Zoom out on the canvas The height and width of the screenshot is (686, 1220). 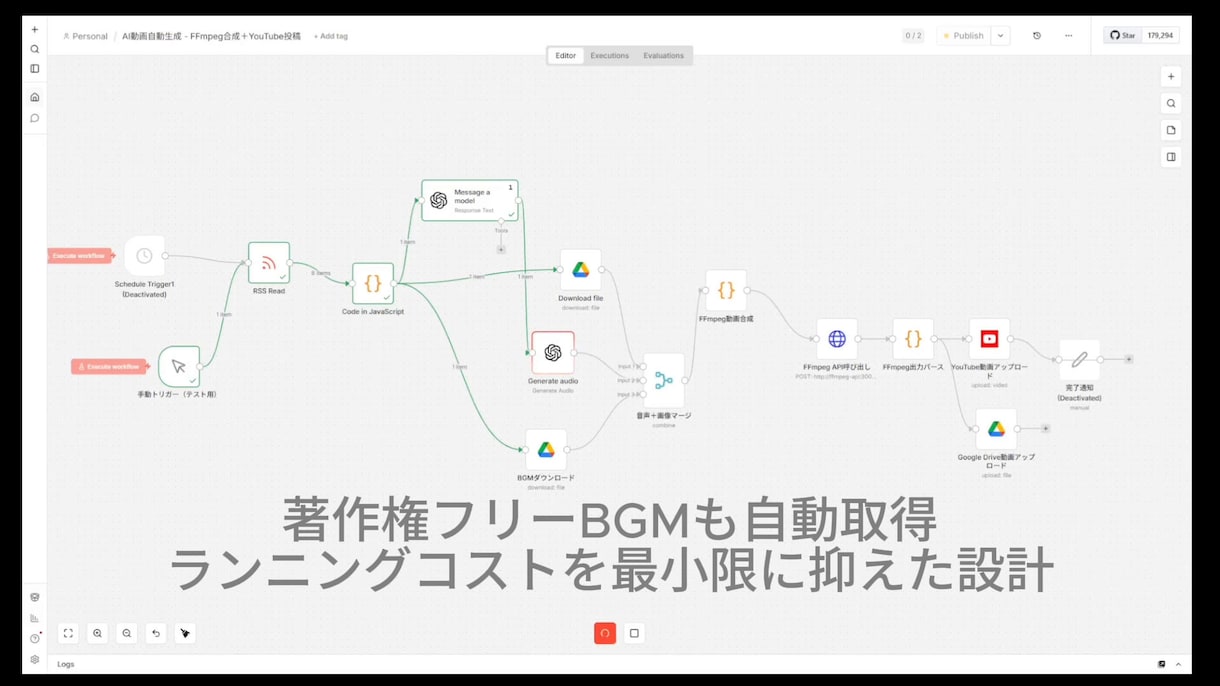pyautogui.click(x=126, y=633)
